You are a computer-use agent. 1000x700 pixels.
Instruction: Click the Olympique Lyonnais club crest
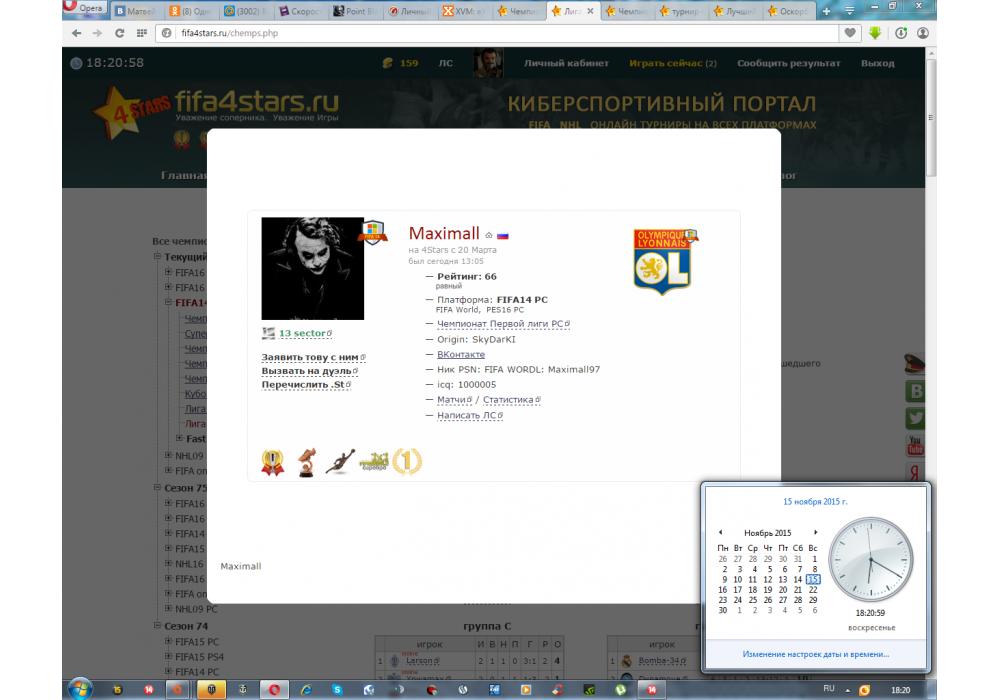click(663, 261)
